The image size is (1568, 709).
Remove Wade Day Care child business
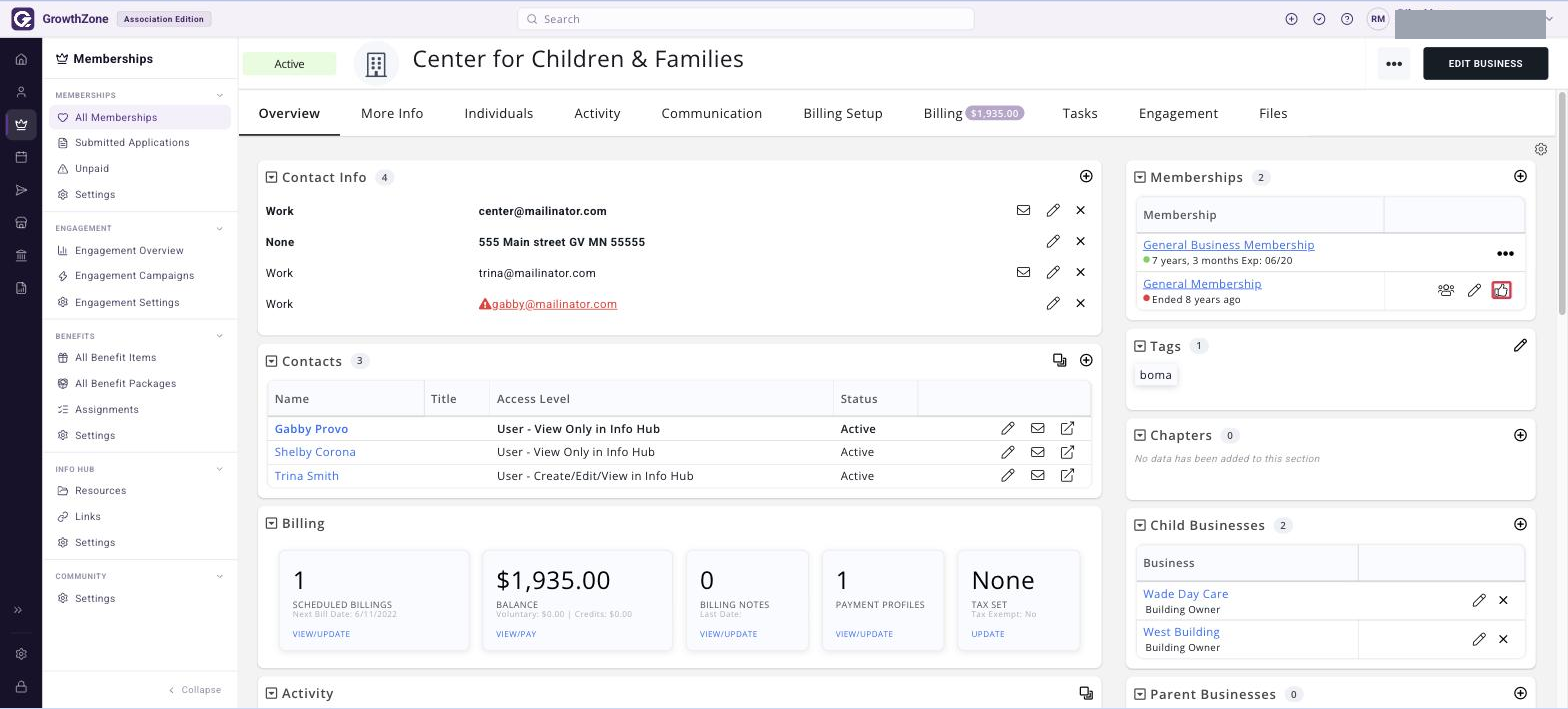[1503, 601]
